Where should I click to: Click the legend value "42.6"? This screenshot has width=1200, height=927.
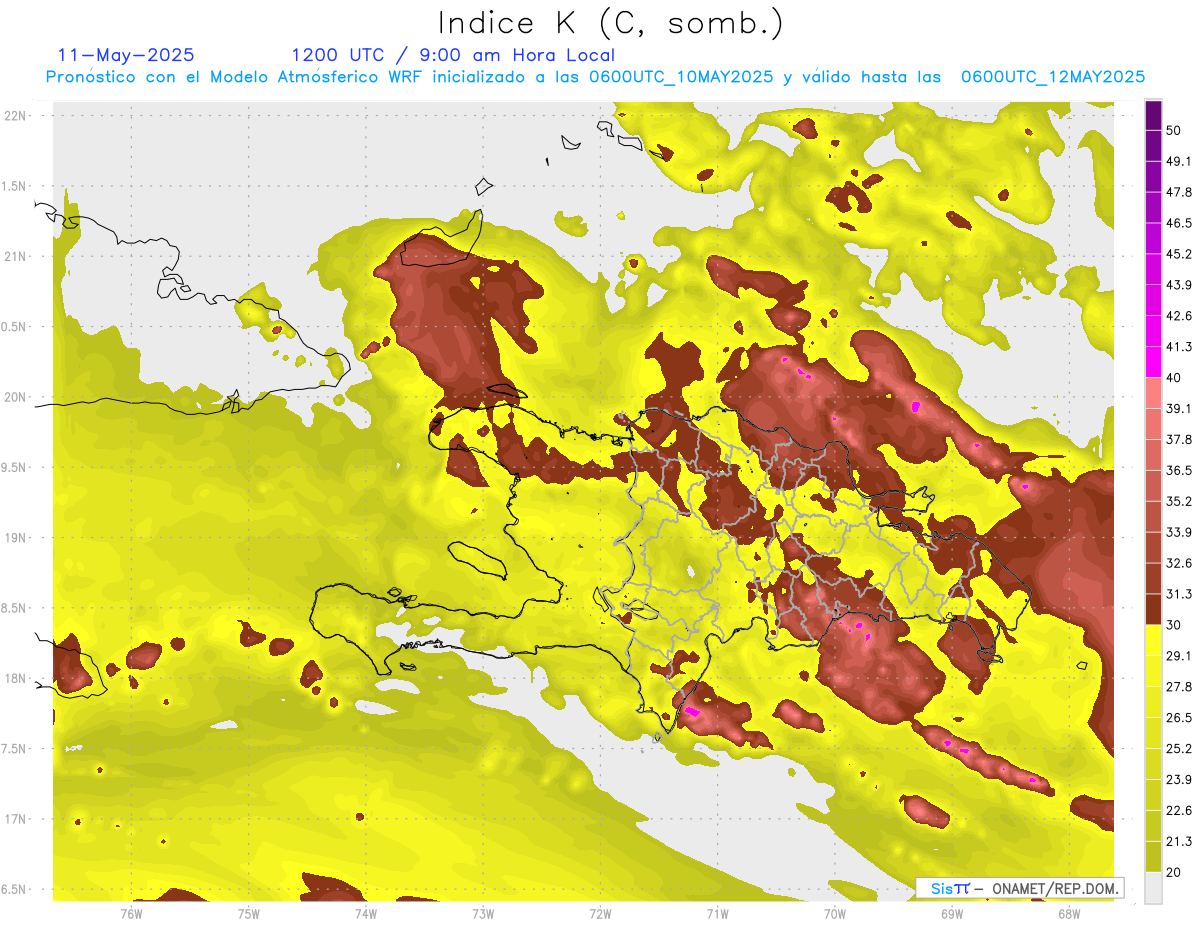(x=1178, y=316)
